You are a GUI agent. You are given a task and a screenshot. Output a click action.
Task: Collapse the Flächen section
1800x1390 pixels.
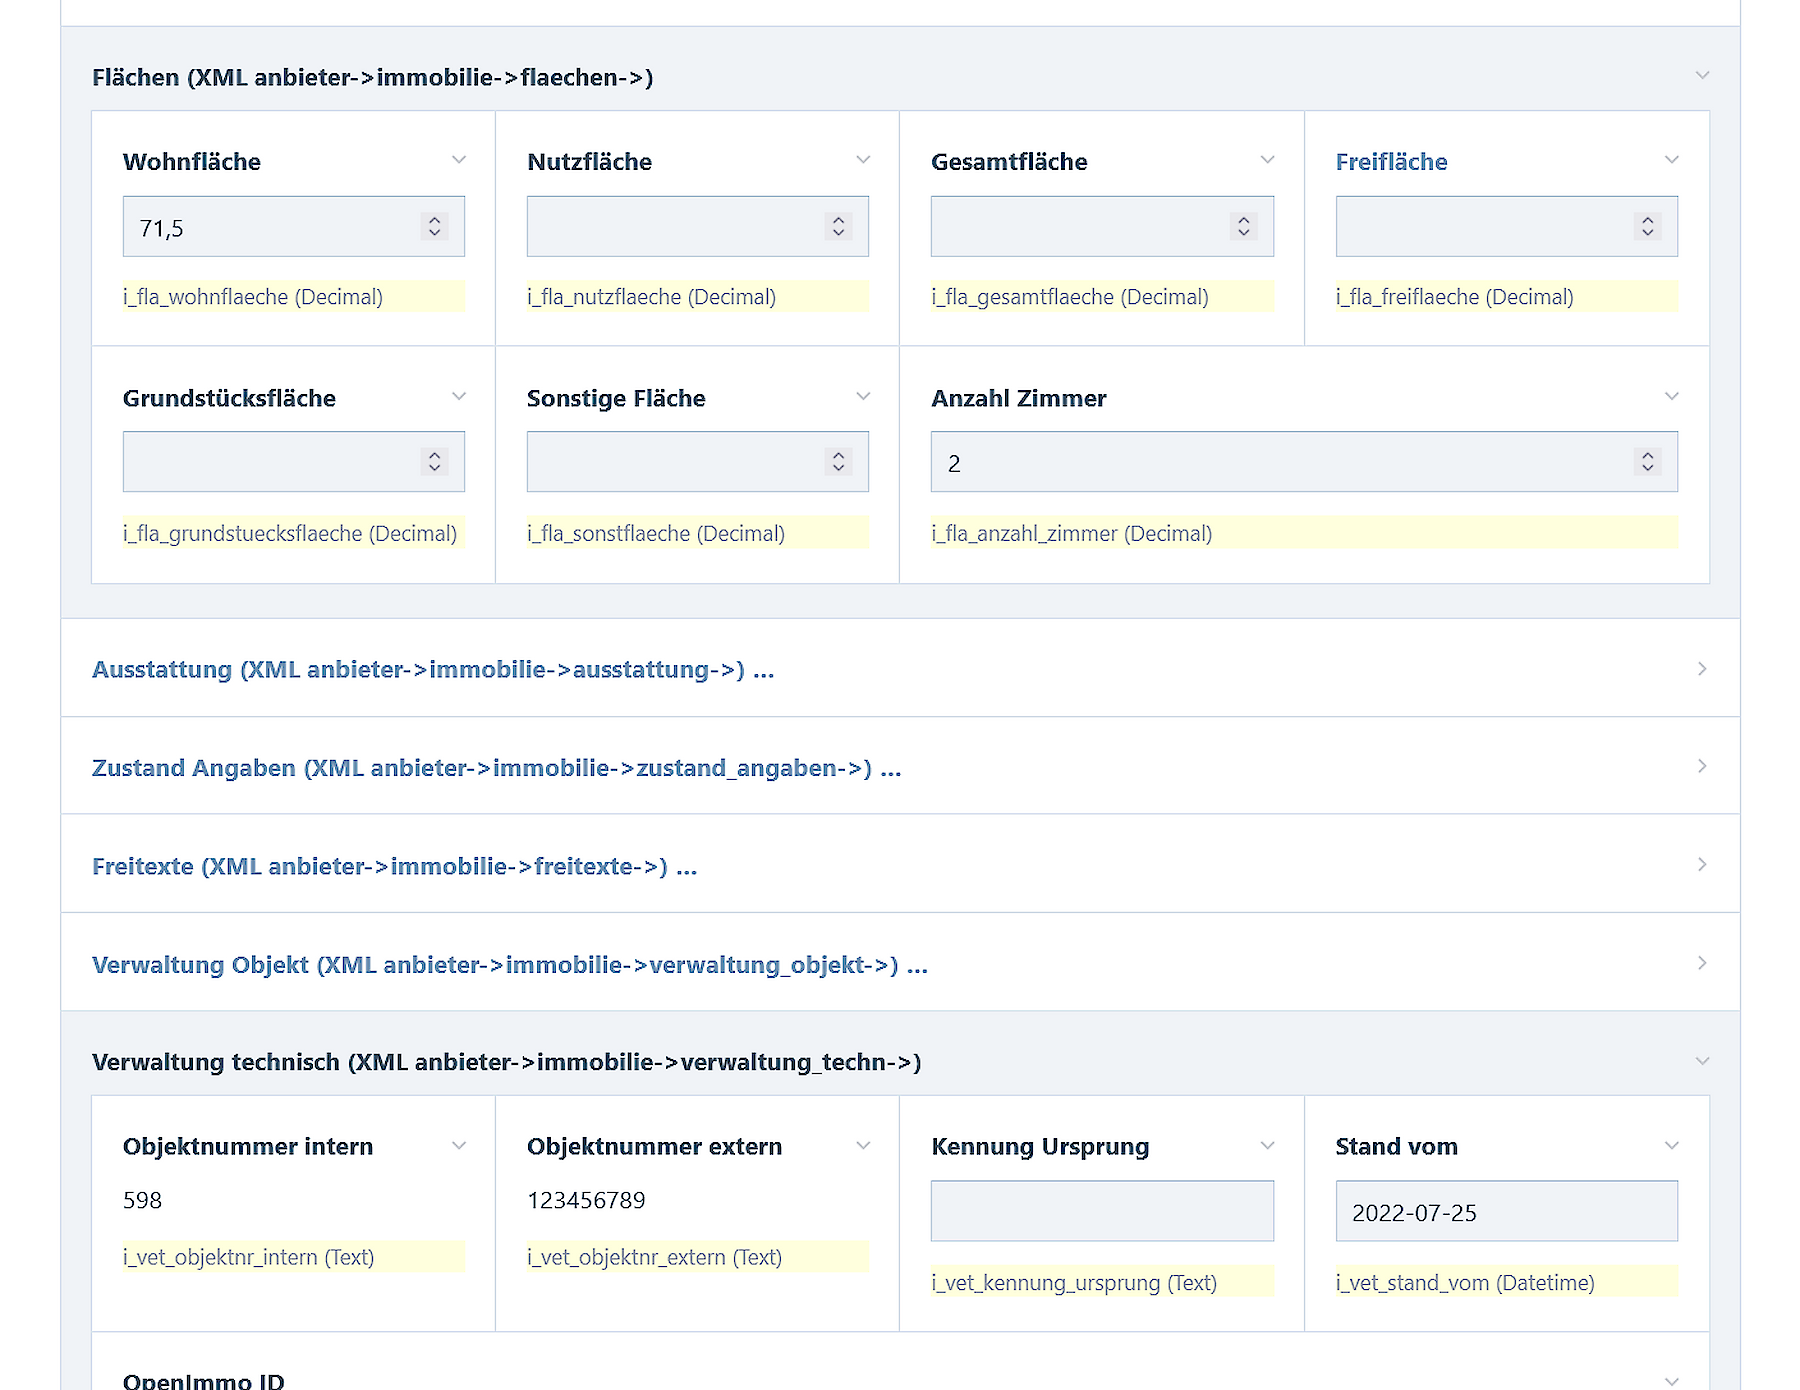pyautogui.click(x=1702, y=76)
